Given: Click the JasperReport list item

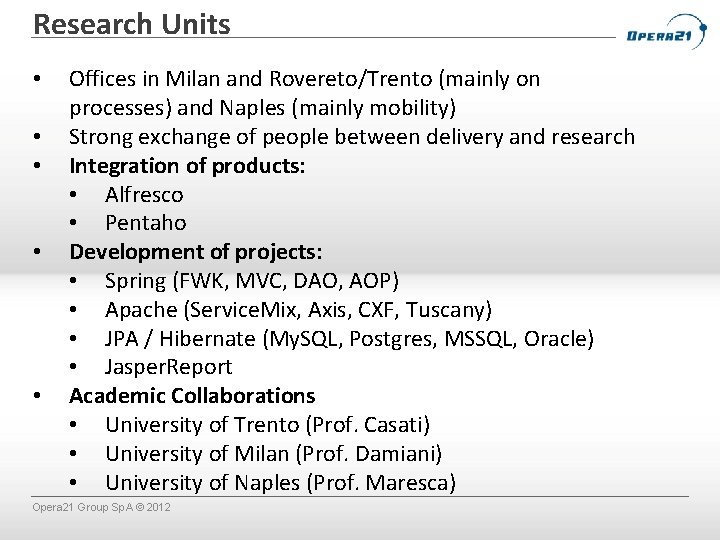Looking at the screenshot, I should 169,367.
